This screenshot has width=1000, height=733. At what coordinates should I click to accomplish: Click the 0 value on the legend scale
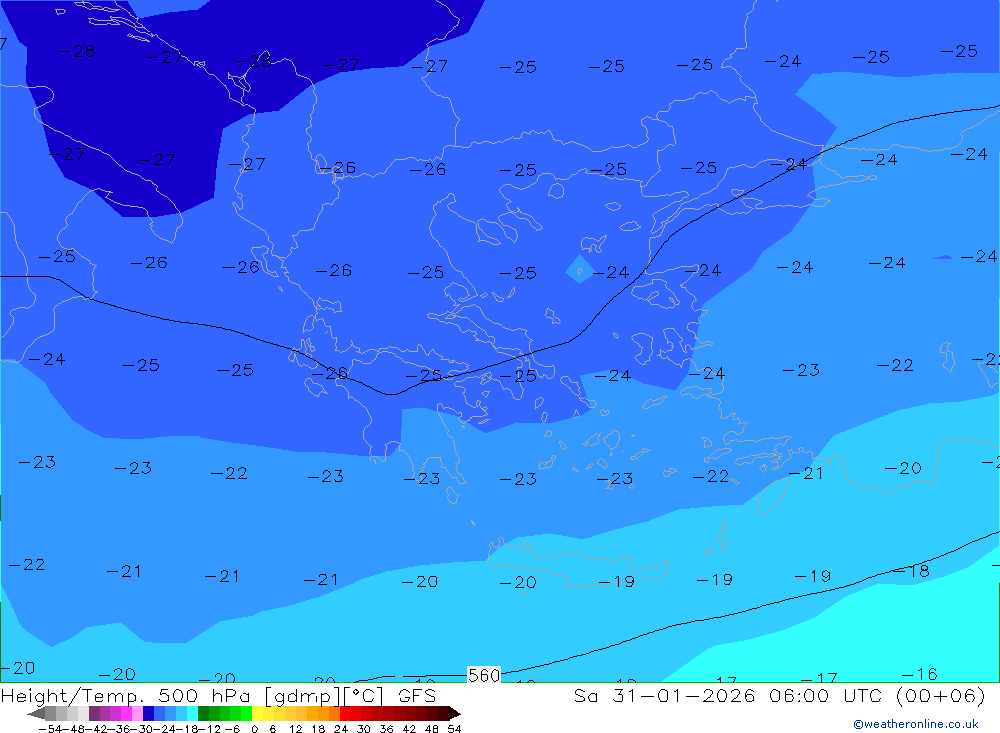click(x=254, y=729)
